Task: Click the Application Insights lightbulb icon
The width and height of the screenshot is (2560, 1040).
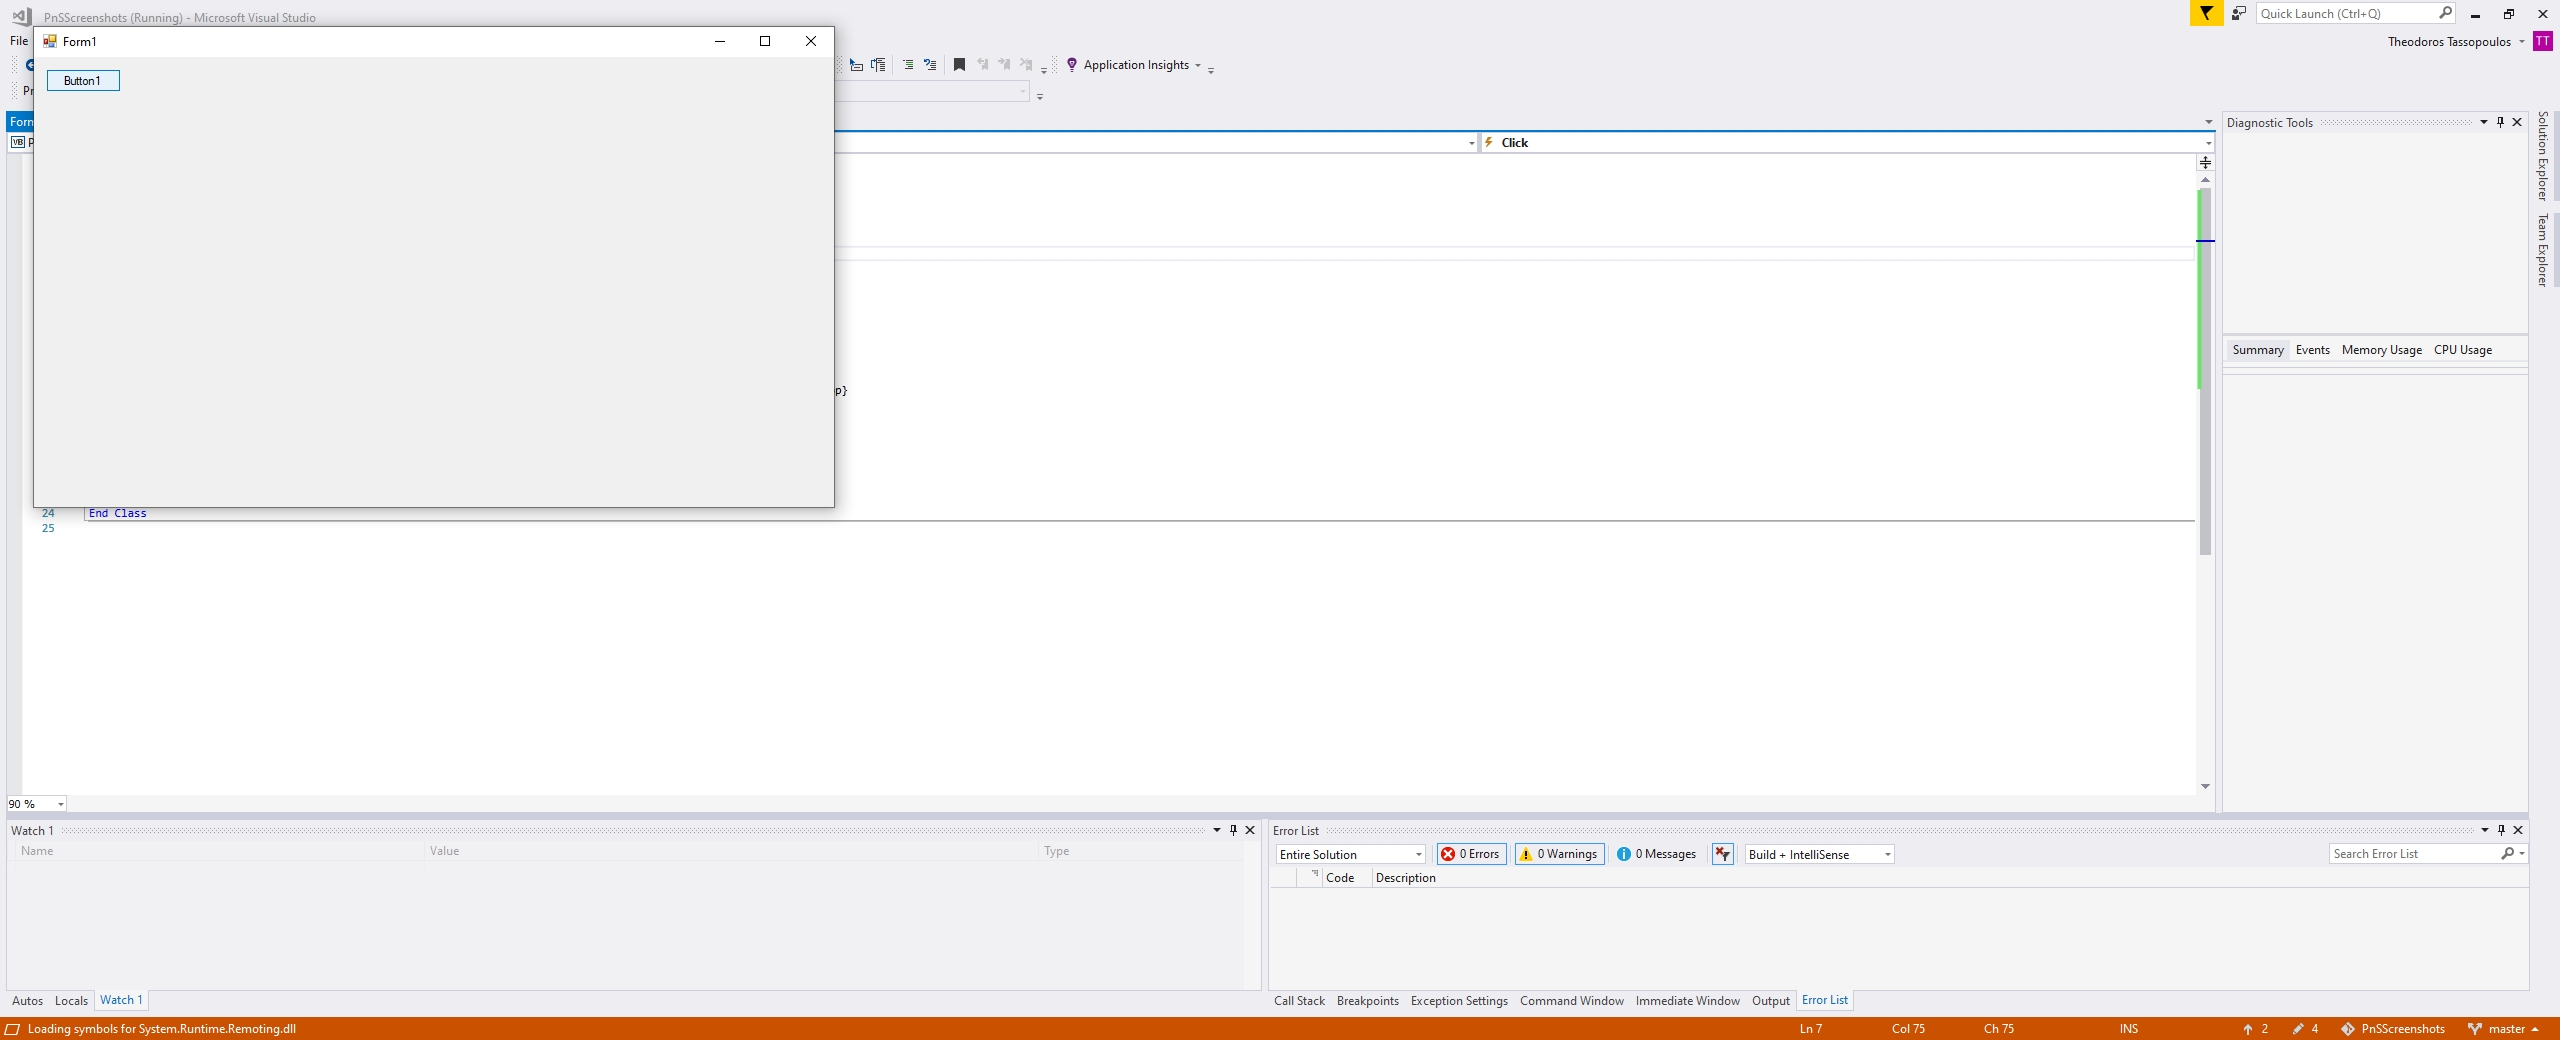Action: pos(1072,65)
